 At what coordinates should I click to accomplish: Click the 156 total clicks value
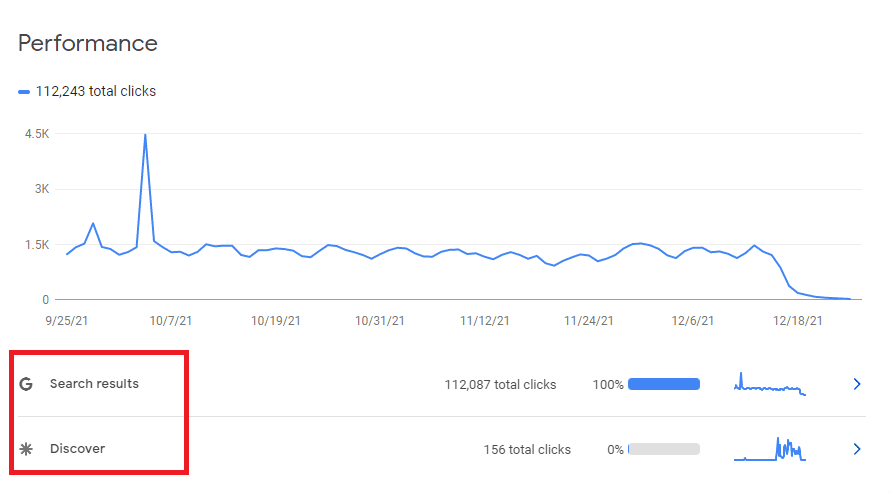pyautogui.click(x=527, y=449)
